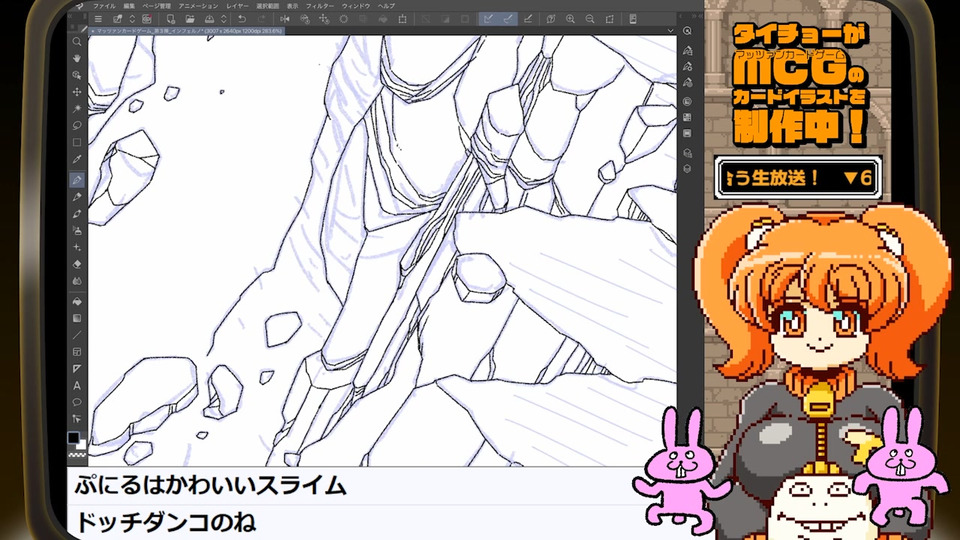
Task: Open the ウィンドウ menu
Action: click(x=356, y=6)
